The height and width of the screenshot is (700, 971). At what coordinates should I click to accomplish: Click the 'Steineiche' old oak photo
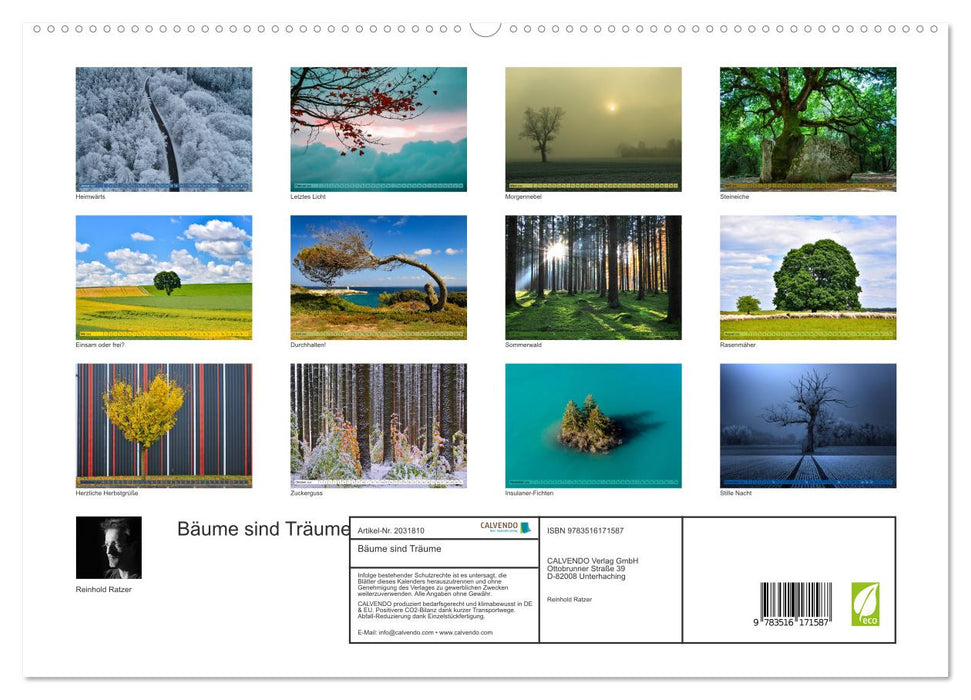pos(806,128)
